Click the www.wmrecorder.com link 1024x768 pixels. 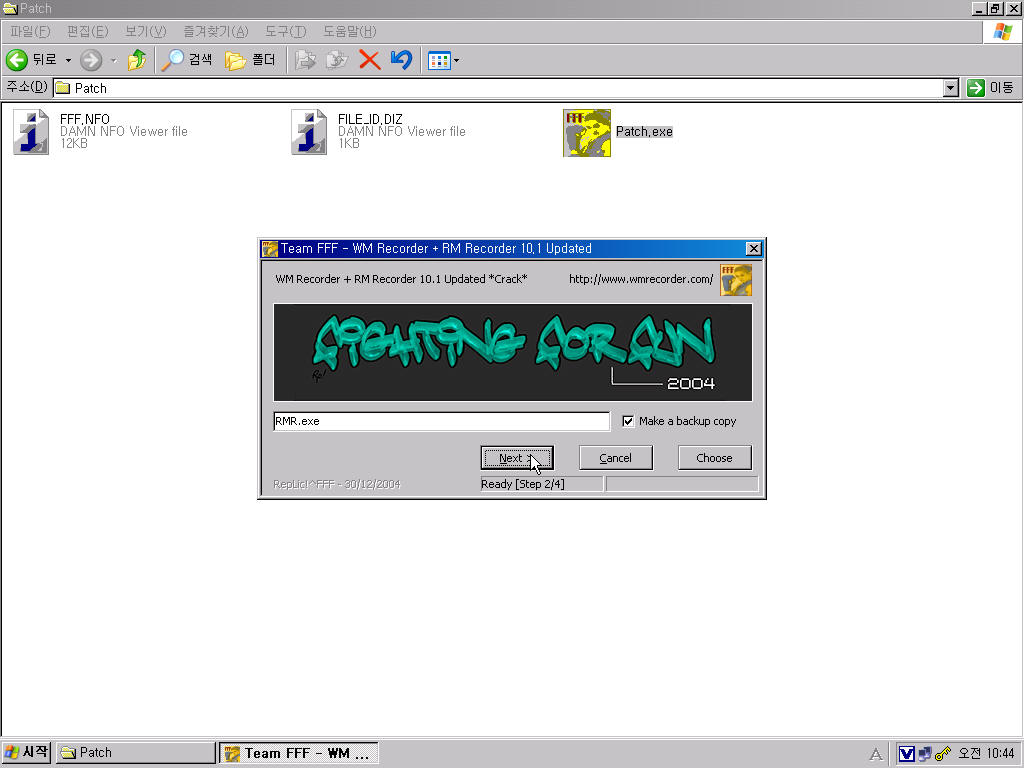pos(641,279)
